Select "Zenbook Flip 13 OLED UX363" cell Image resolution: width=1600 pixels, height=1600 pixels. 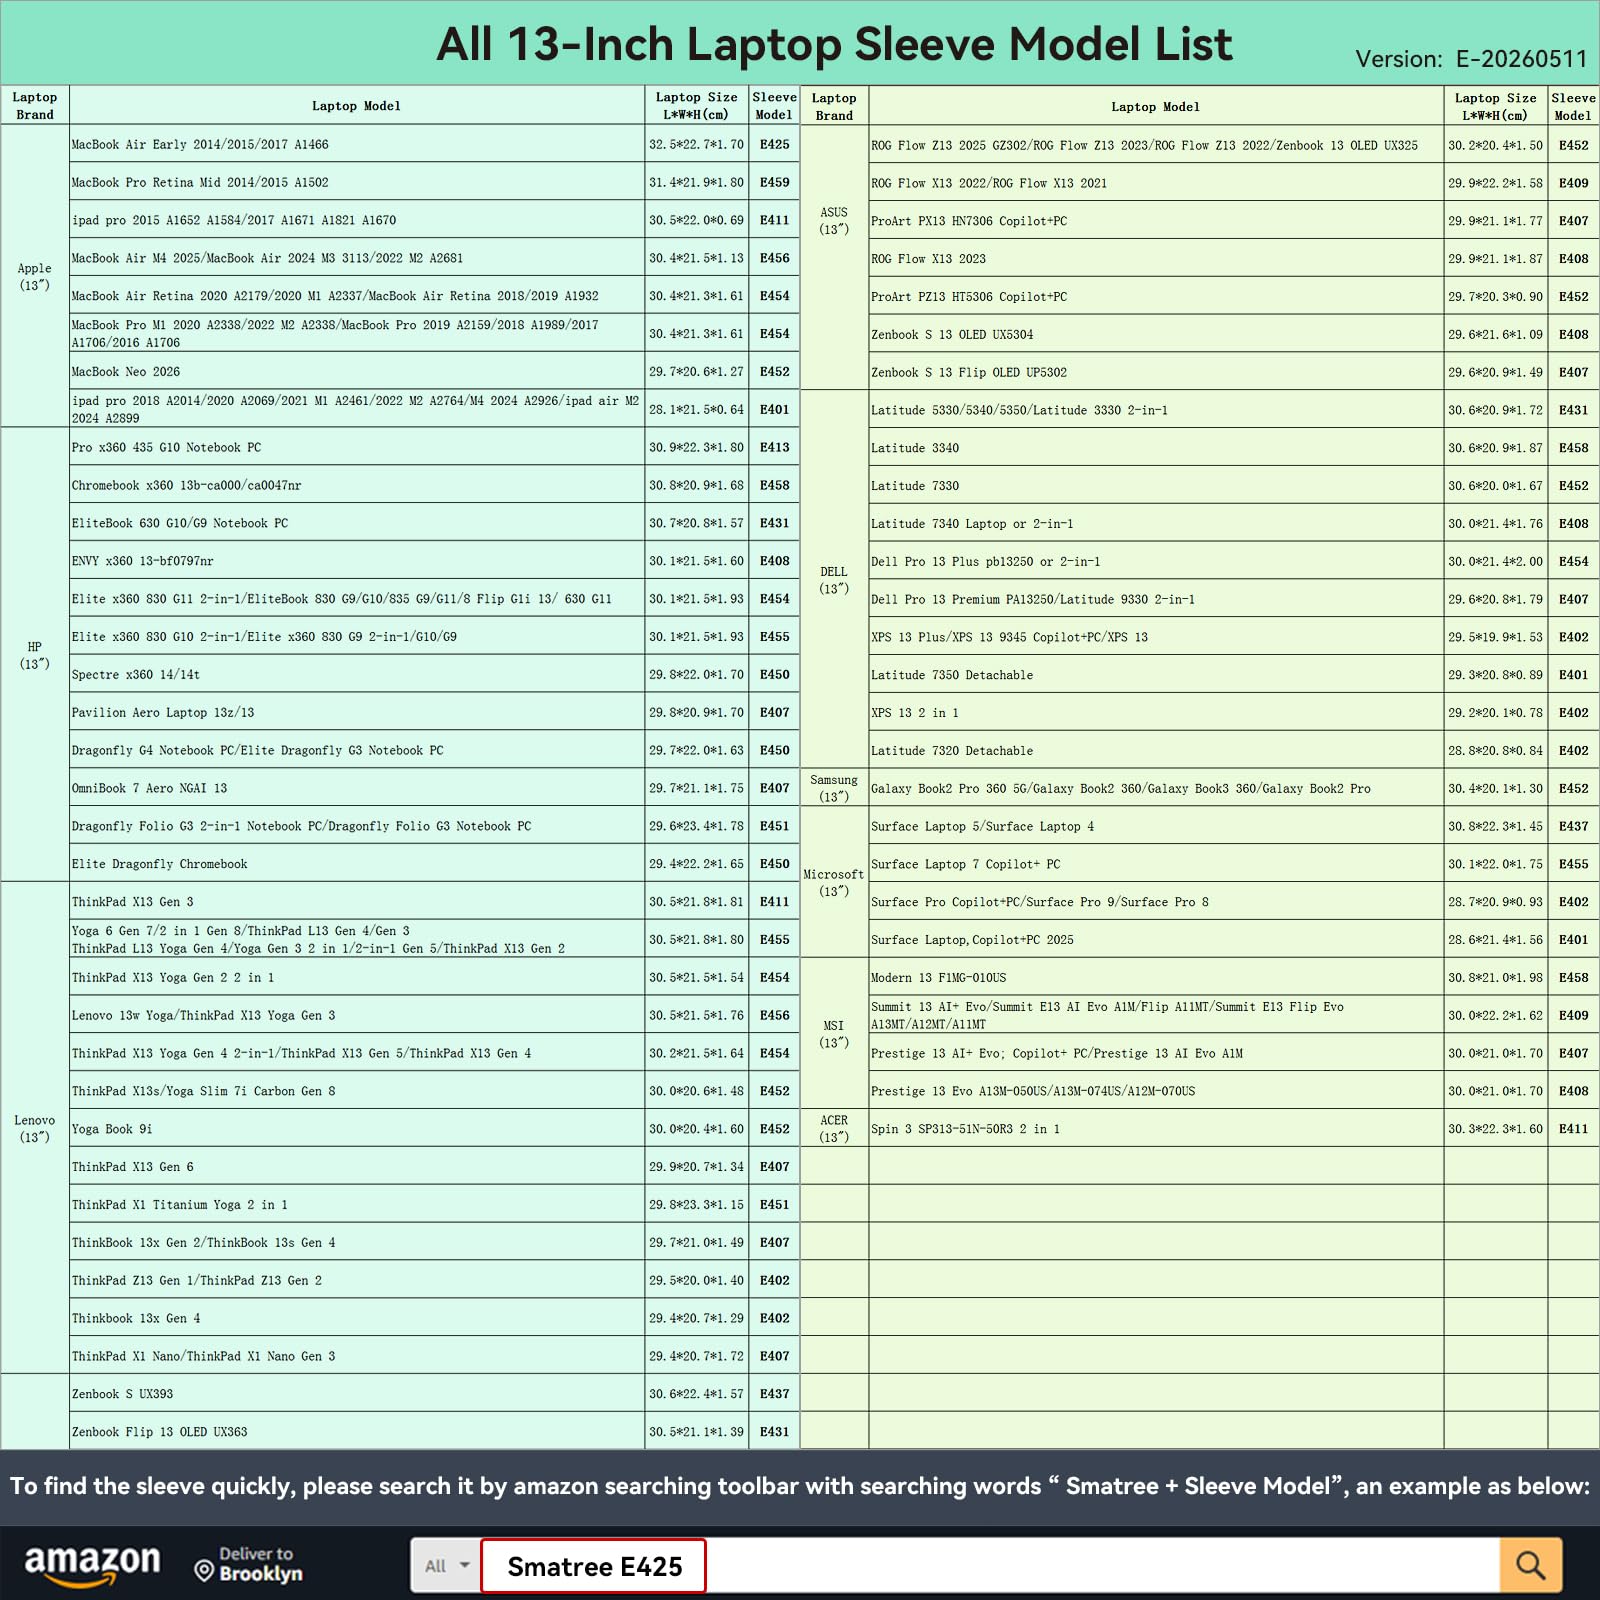click(x=357, y=1432)
